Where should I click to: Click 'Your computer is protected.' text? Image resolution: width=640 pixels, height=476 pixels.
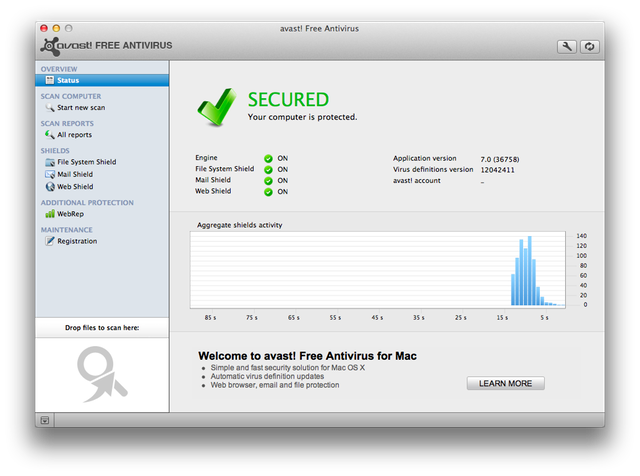coord(302,117)
